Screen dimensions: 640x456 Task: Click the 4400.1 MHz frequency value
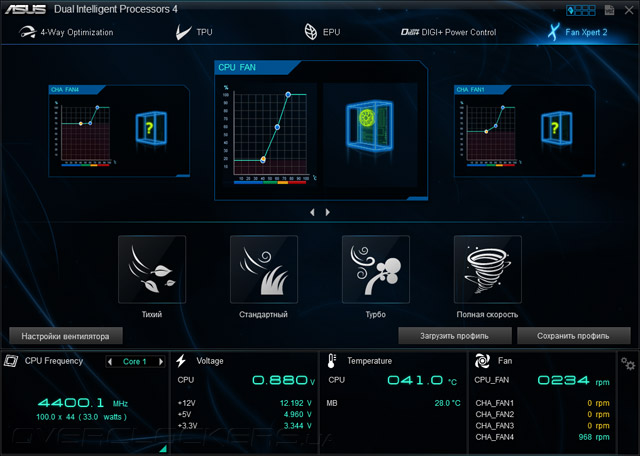[83, 403]
